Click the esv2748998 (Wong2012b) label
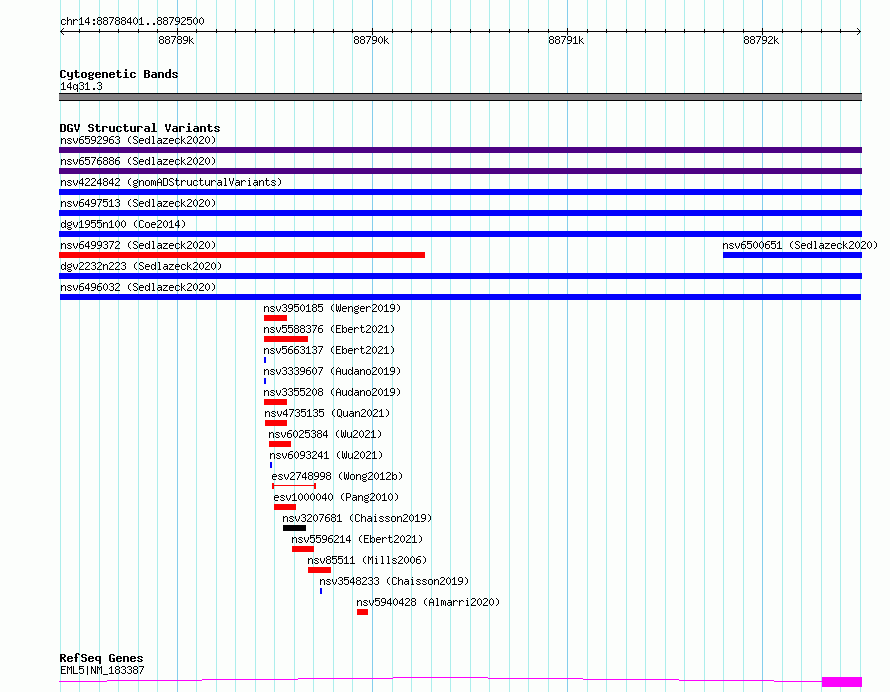This screenshot has width=890, height=692. (337, 476)
